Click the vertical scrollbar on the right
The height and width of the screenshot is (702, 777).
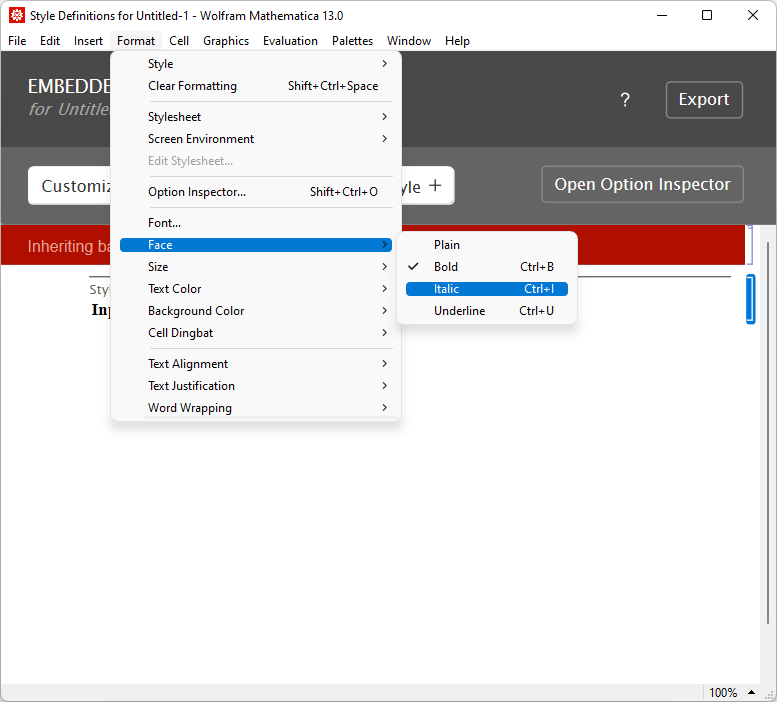(766, 450)
